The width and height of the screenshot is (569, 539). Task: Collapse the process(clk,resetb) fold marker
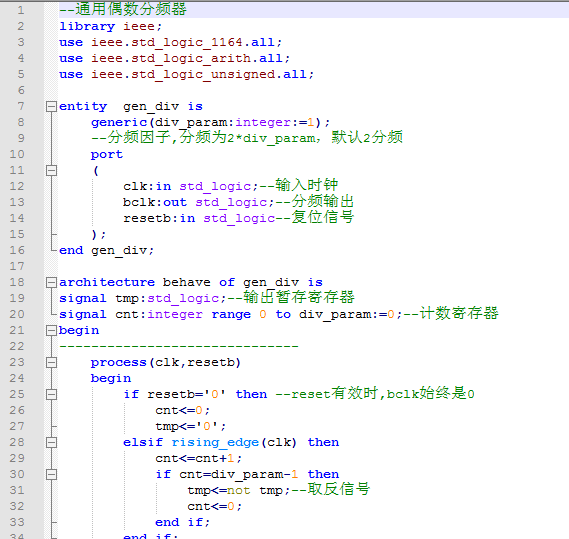[52, 362]
